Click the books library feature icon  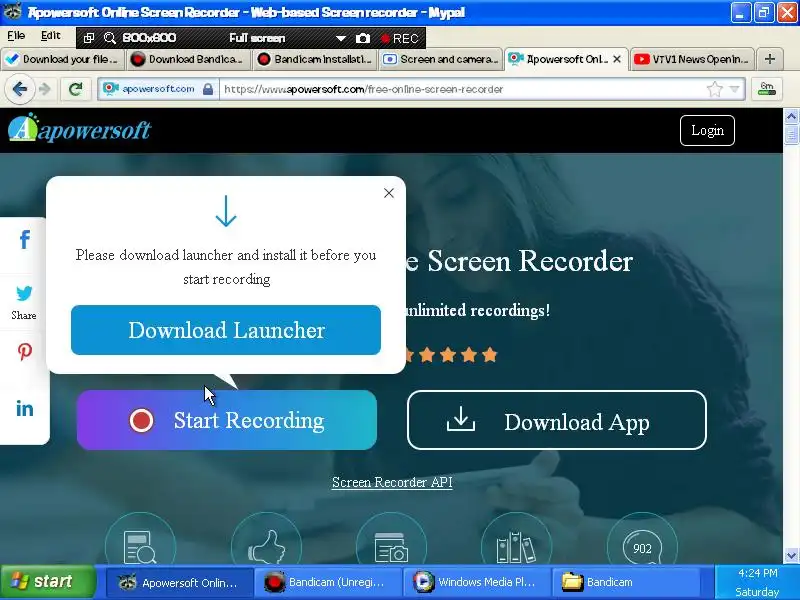pyautogui.click(x=516, y=546)
